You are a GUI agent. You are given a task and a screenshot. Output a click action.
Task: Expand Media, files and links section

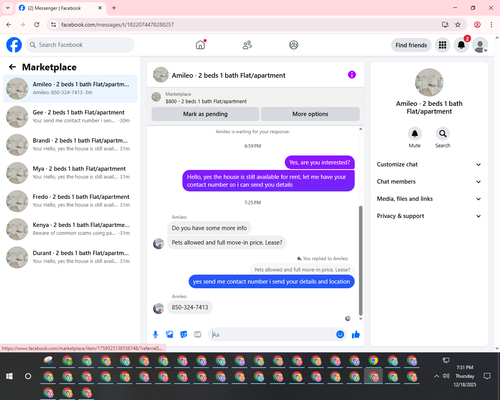pos(429,199)
